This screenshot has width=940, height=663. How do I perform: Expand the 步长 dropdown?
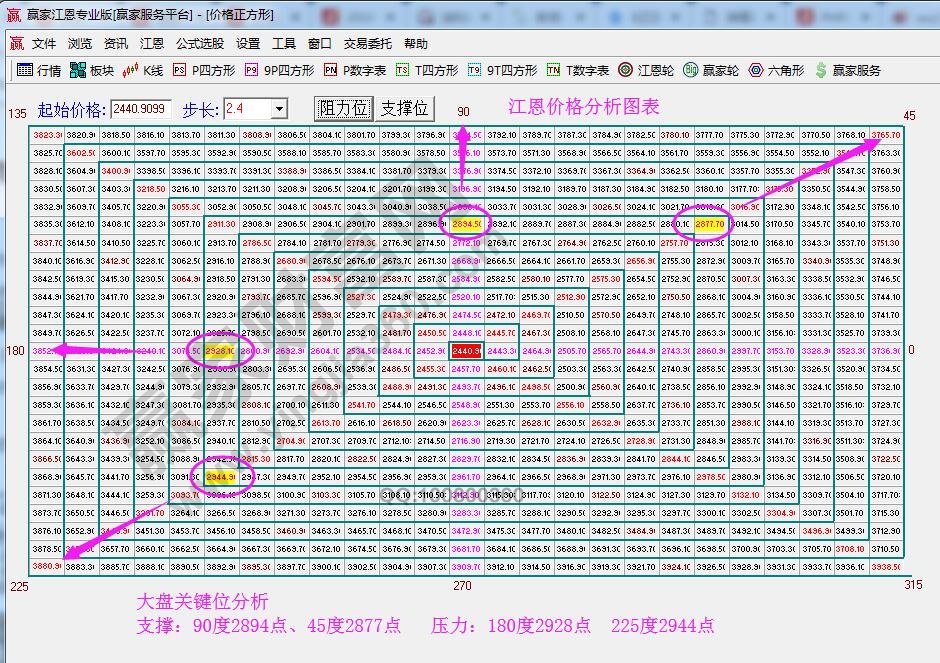(x=280, y=108)
